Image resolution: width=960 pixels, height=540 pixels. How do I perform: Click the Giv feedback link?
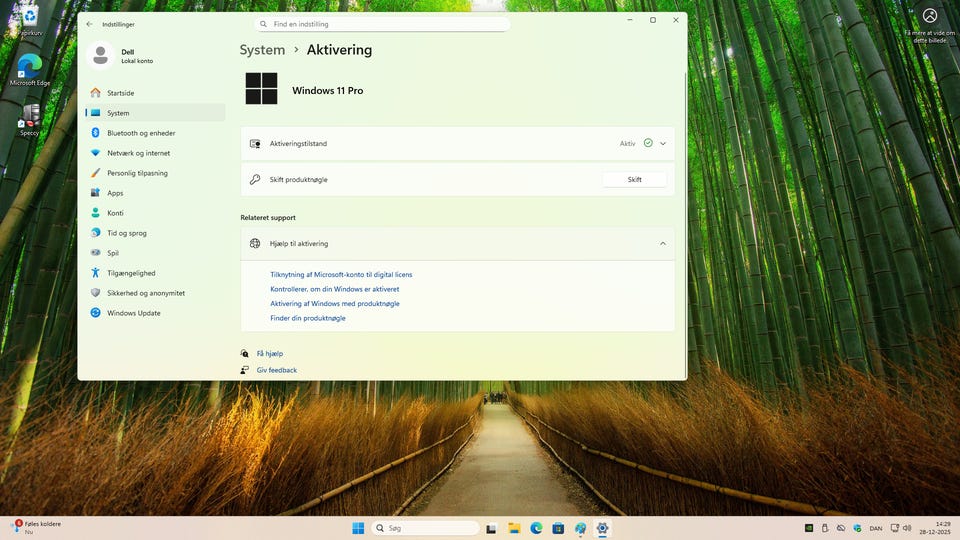click(x=276, y=370)
